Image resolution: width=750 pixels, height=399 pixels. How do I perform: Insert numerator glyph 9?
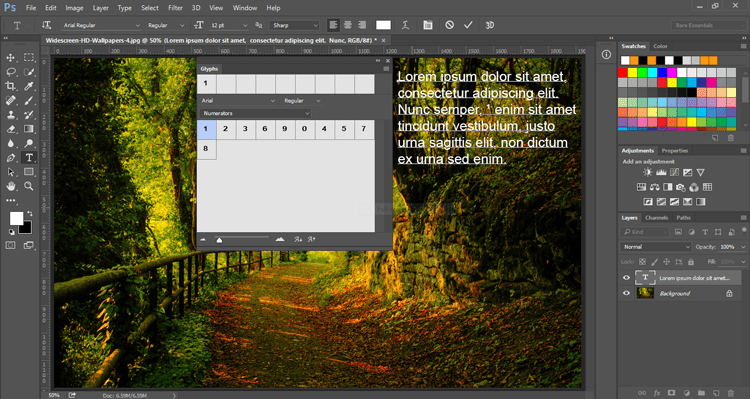click(x=285, y=129)
